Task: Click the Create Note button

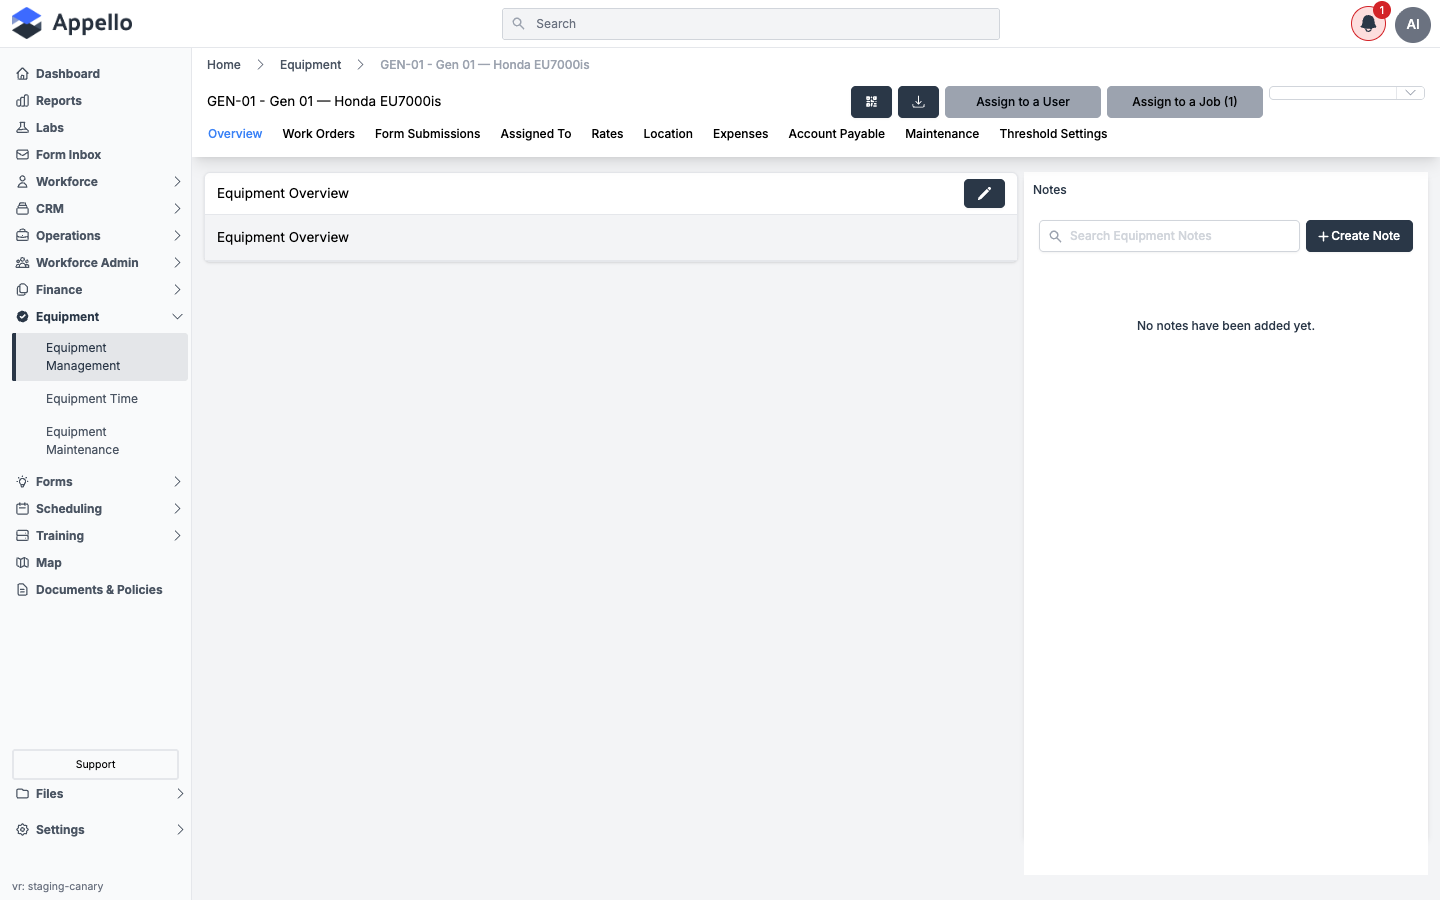Action: click(x=1359, y=236)
